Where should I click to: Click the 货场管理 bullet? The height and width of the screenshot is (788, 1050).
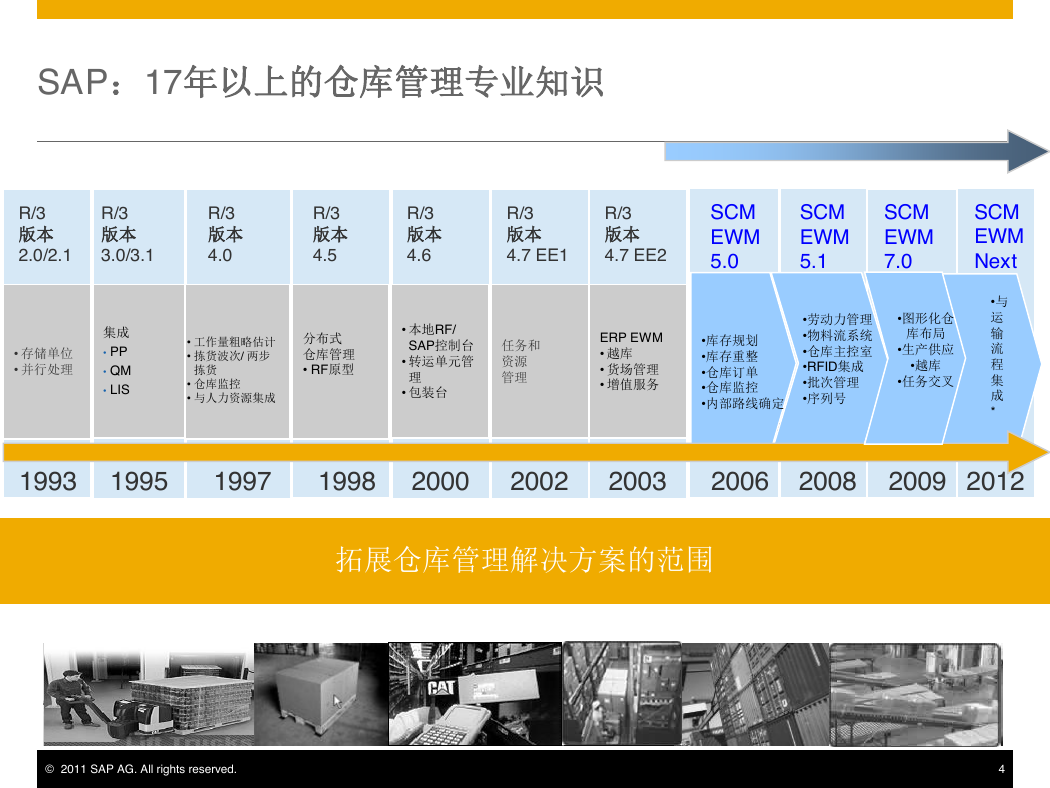coord(629,369)
